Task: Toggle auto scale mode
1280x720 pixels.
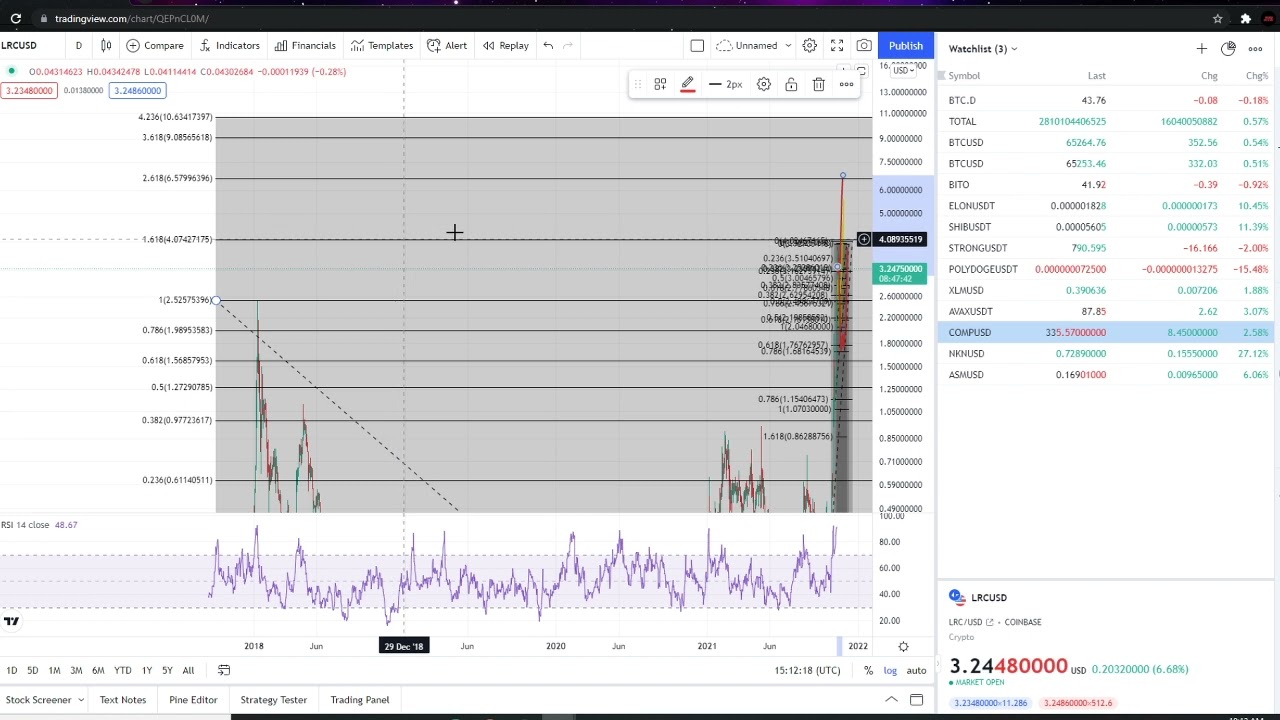Action: tap(916, 671)
